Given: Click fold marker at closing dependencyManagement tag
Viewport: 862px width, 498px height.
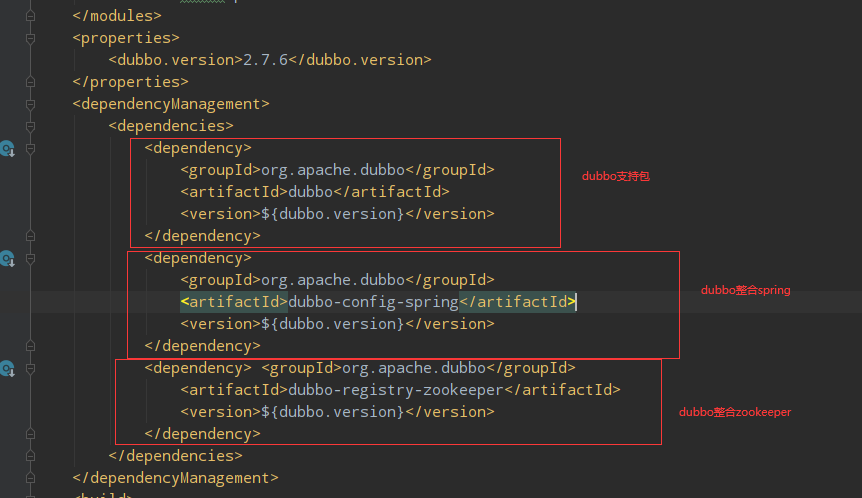Looking at the screenshot, I should tap(31, 478).
